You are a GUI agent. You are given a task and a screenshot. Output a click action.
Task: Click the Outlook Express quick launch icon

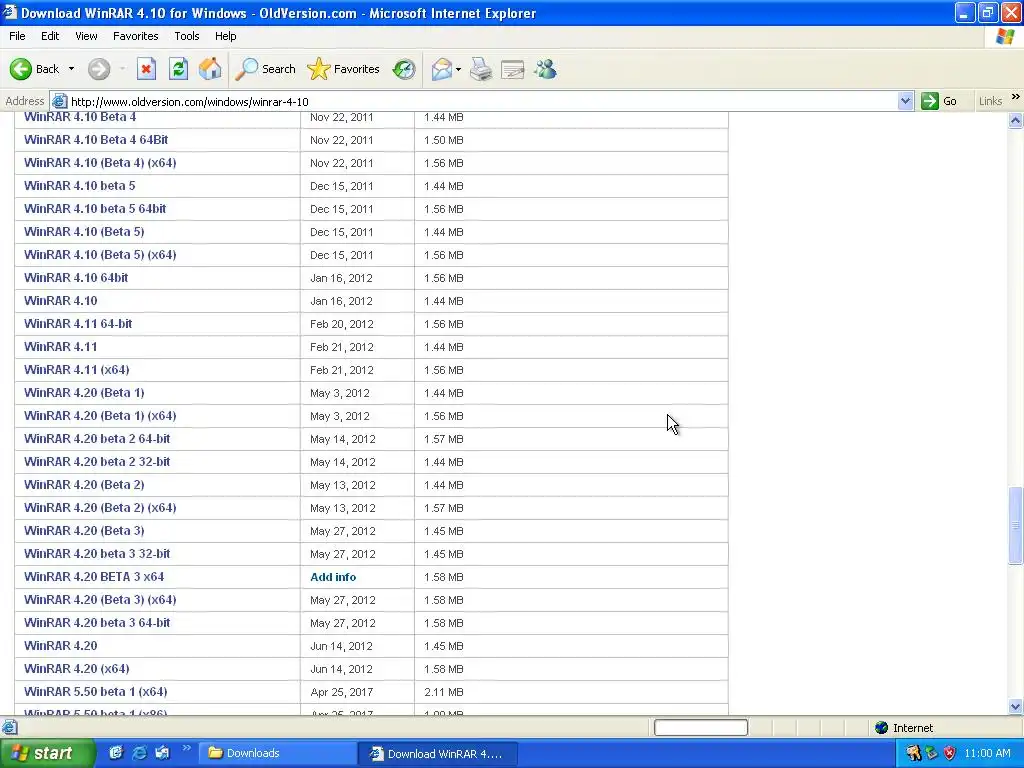coord(162,753)
